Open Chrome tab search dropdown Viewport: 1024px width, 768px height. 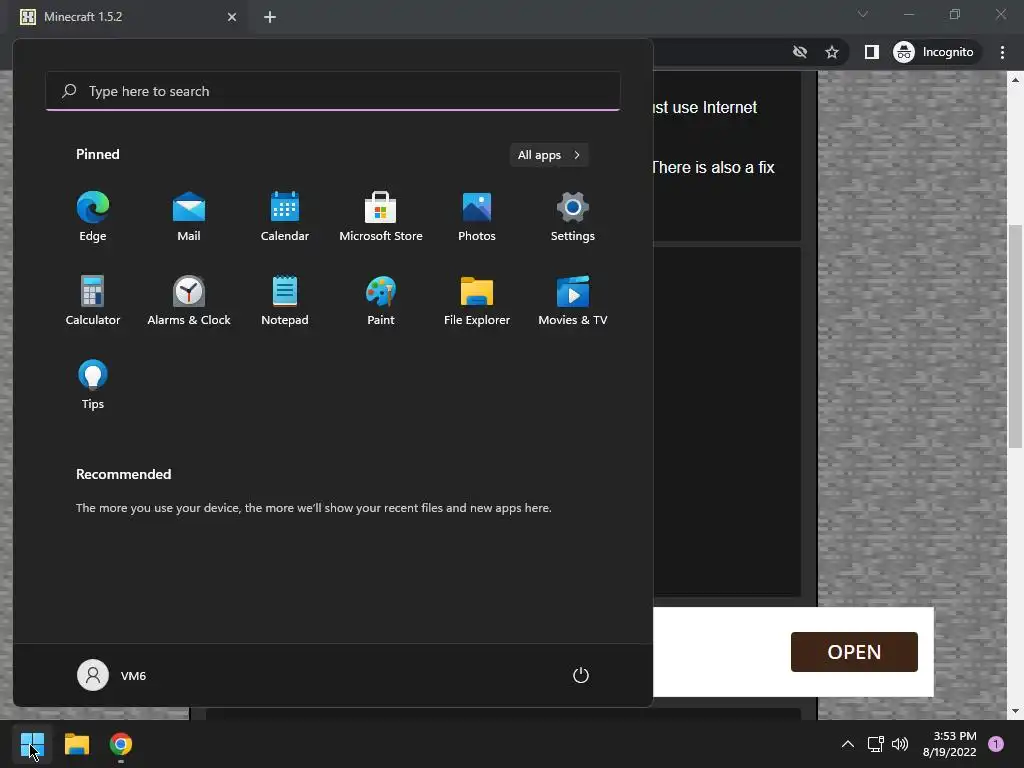(x=863, y=14)
